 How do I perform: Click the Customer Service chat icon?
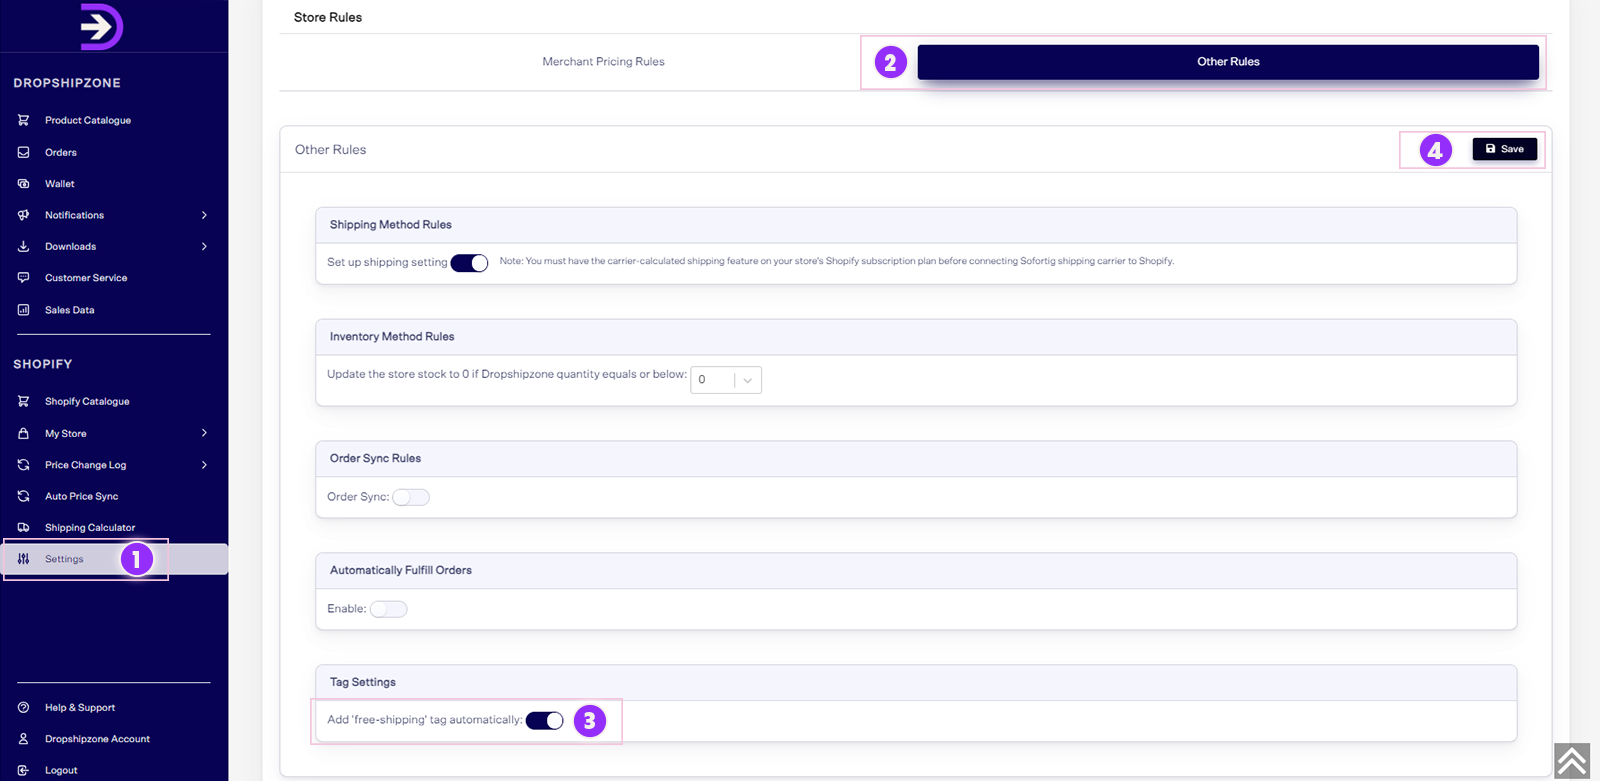(23, 278)
